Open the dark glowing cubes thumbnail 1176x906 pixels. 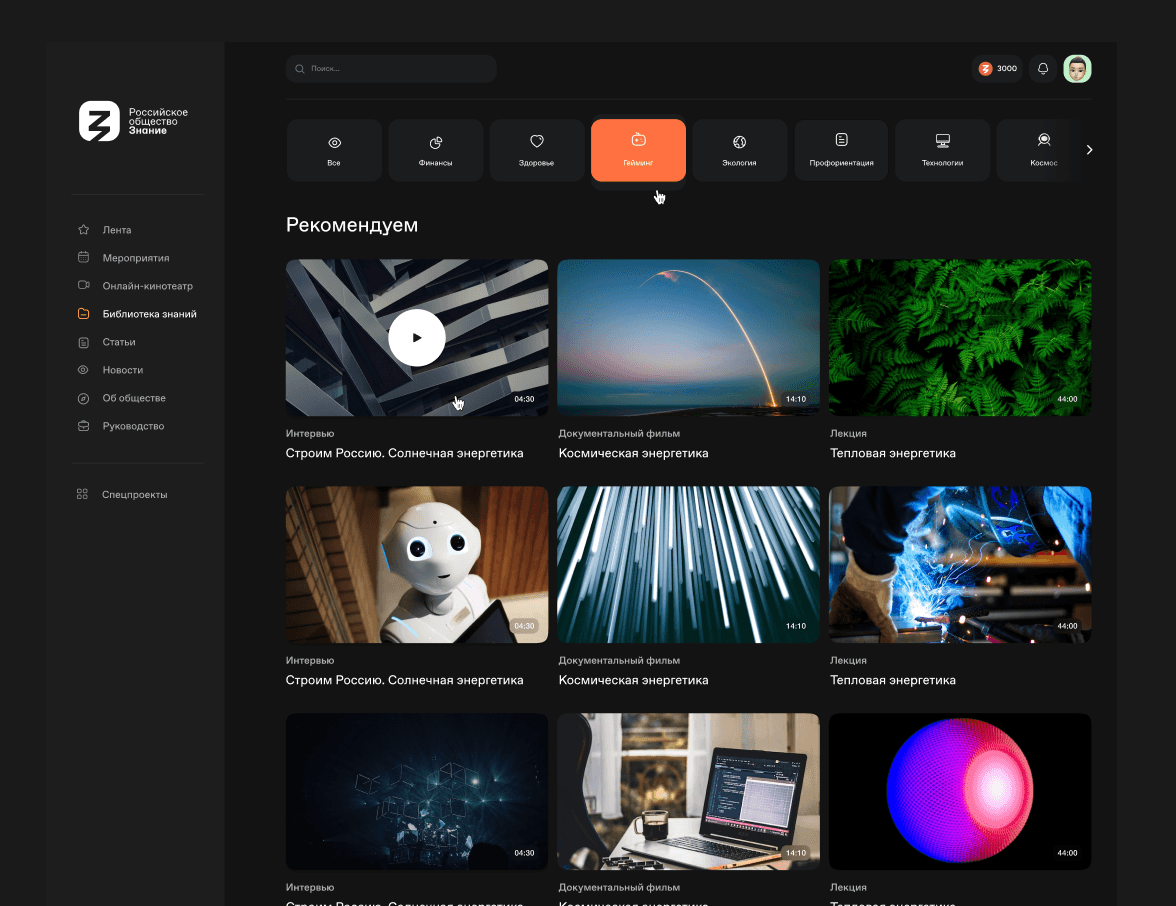pos(417,791)
